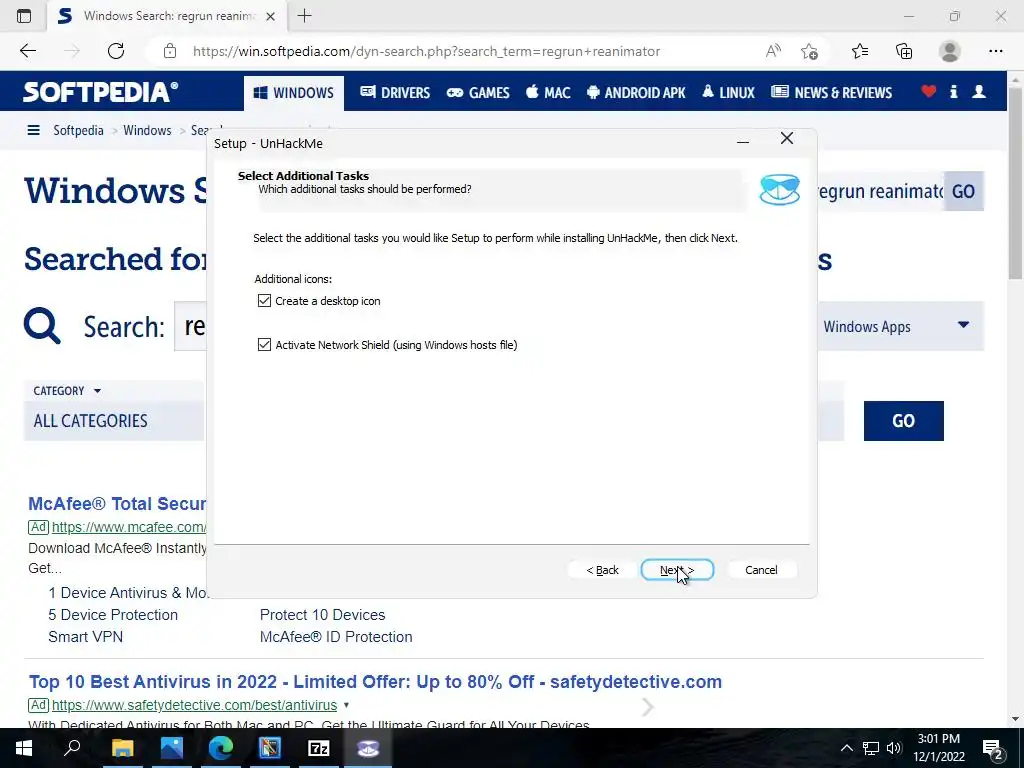The width and height of the screenshot is (1024, 768).
Task: Click into the Search input field
Action: 191,326
